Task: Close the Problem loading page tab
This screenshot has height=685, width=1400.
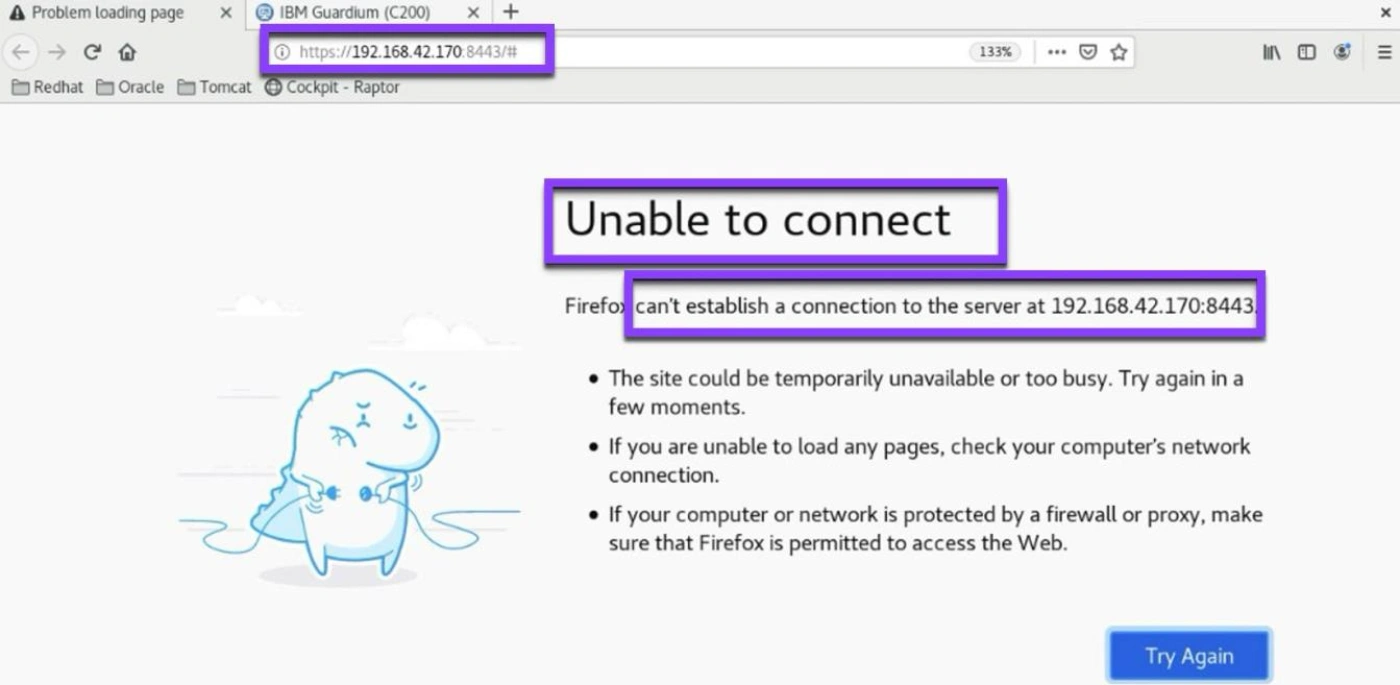Action: (226, 13)
